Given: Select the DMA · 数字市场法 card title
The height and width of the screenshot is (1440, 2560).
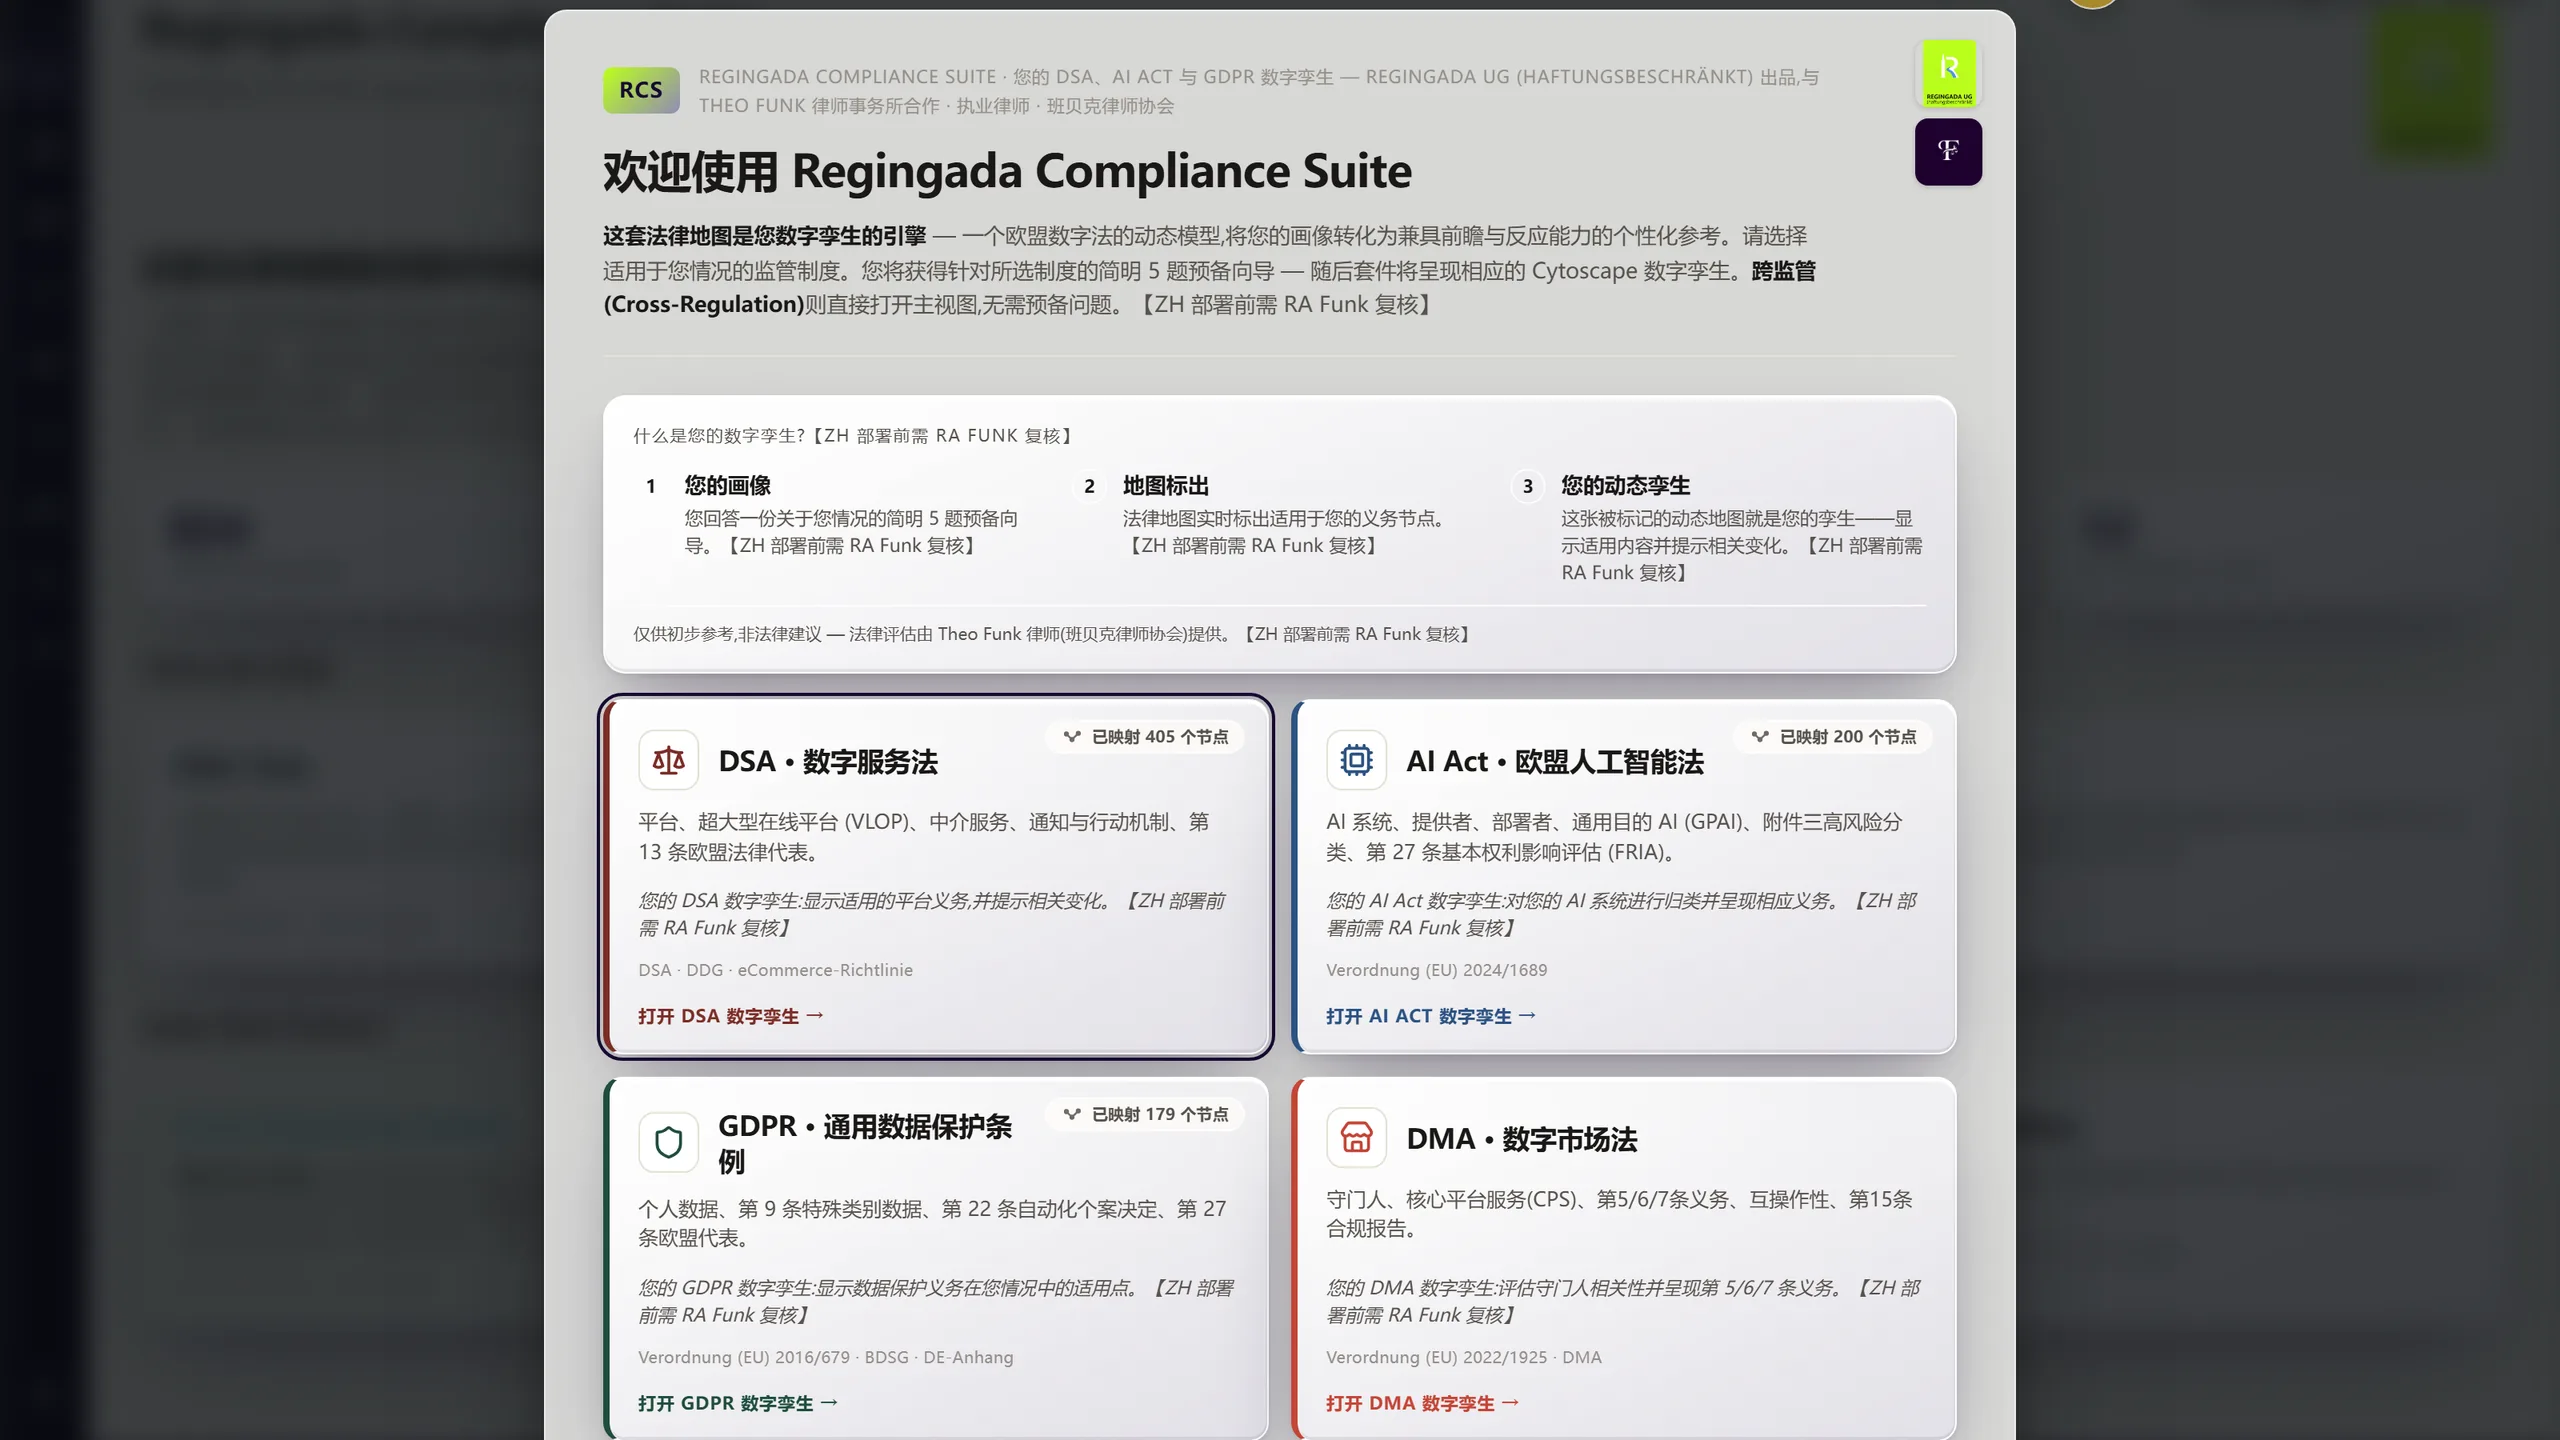Looking at the screenshot, I should tap(1522, 1139).
